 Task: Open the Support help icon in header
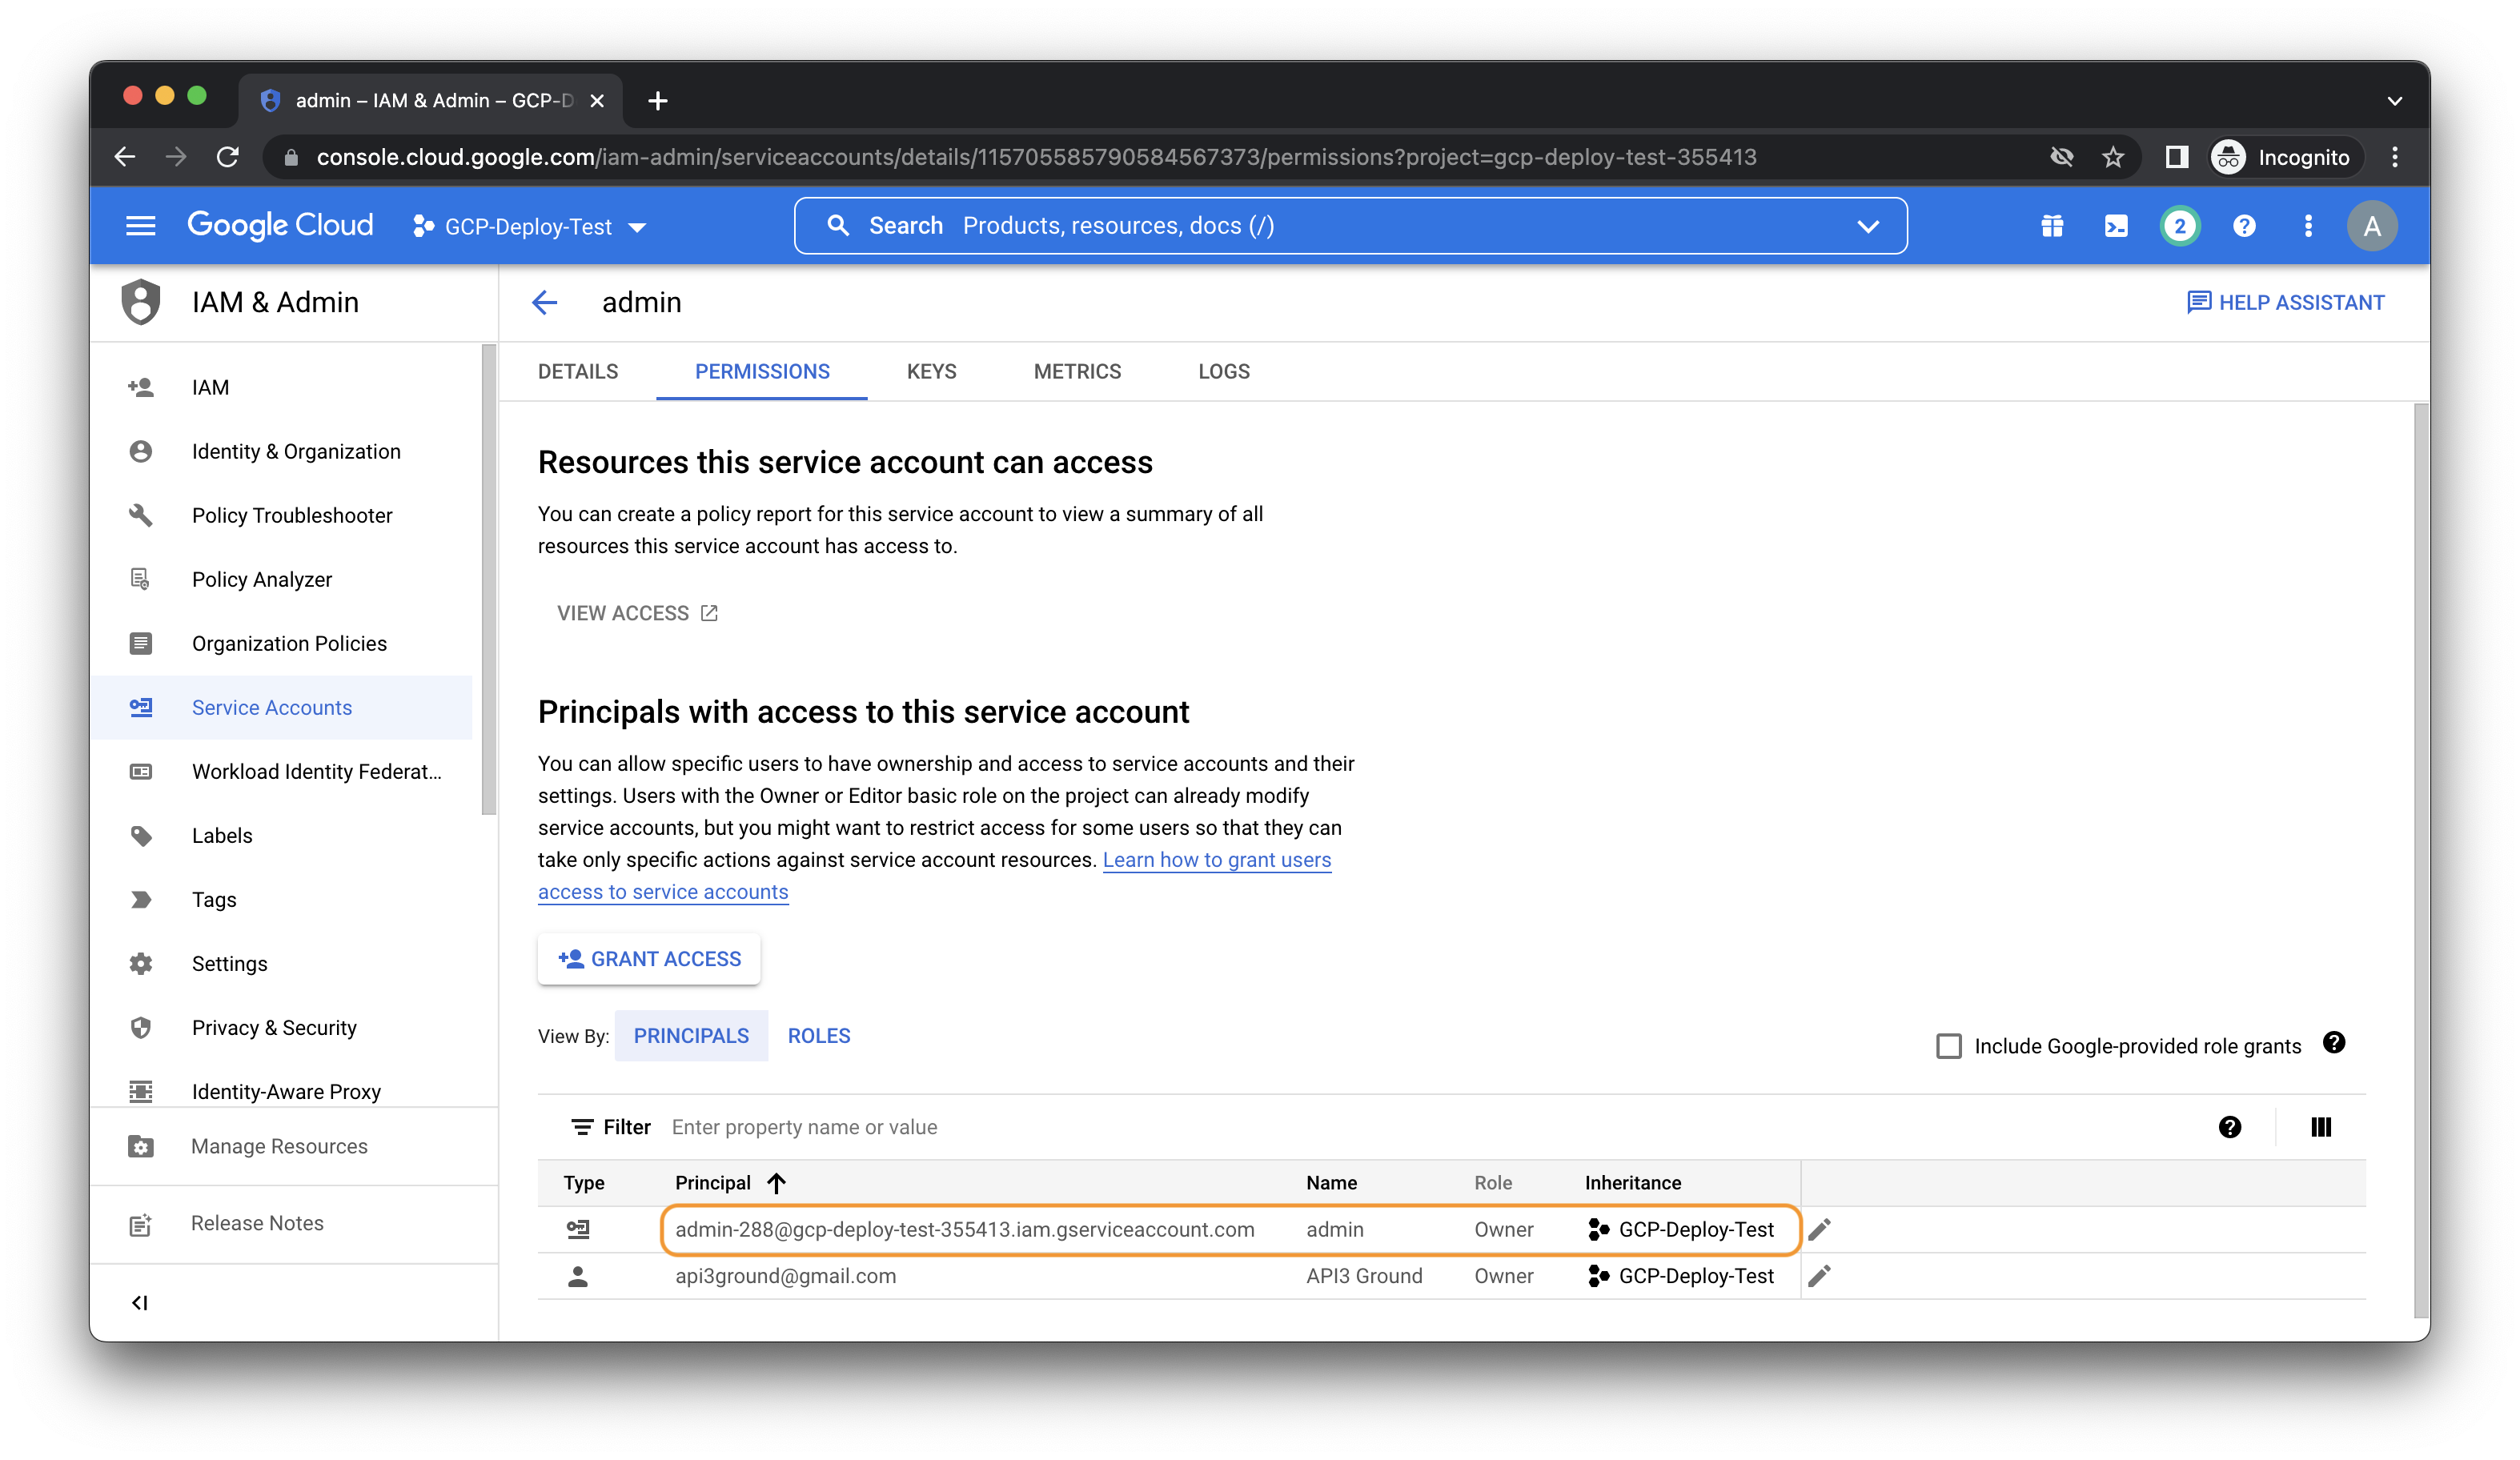(2243, 225)
